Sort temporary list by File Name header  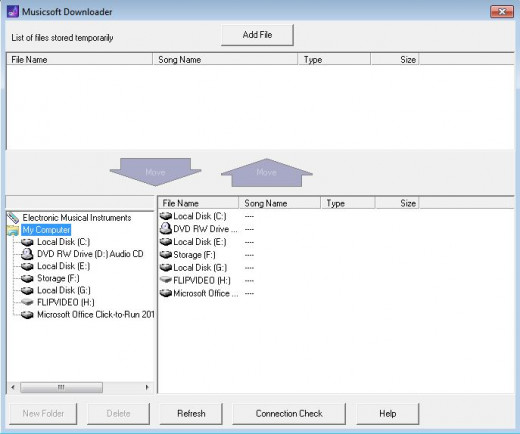79,60
